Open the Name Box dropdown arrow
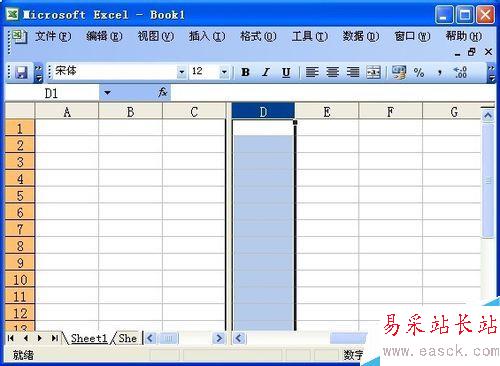Viewport: 500px width, 366px height. (107, 93)
